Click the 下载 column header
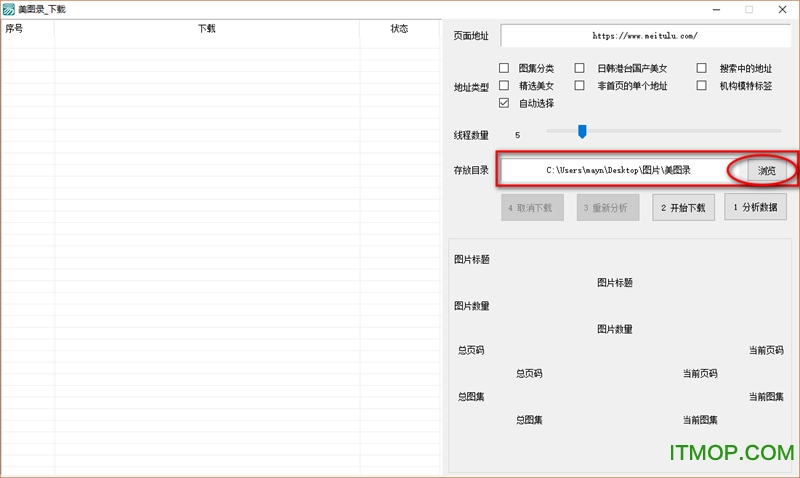 [207, 29]
